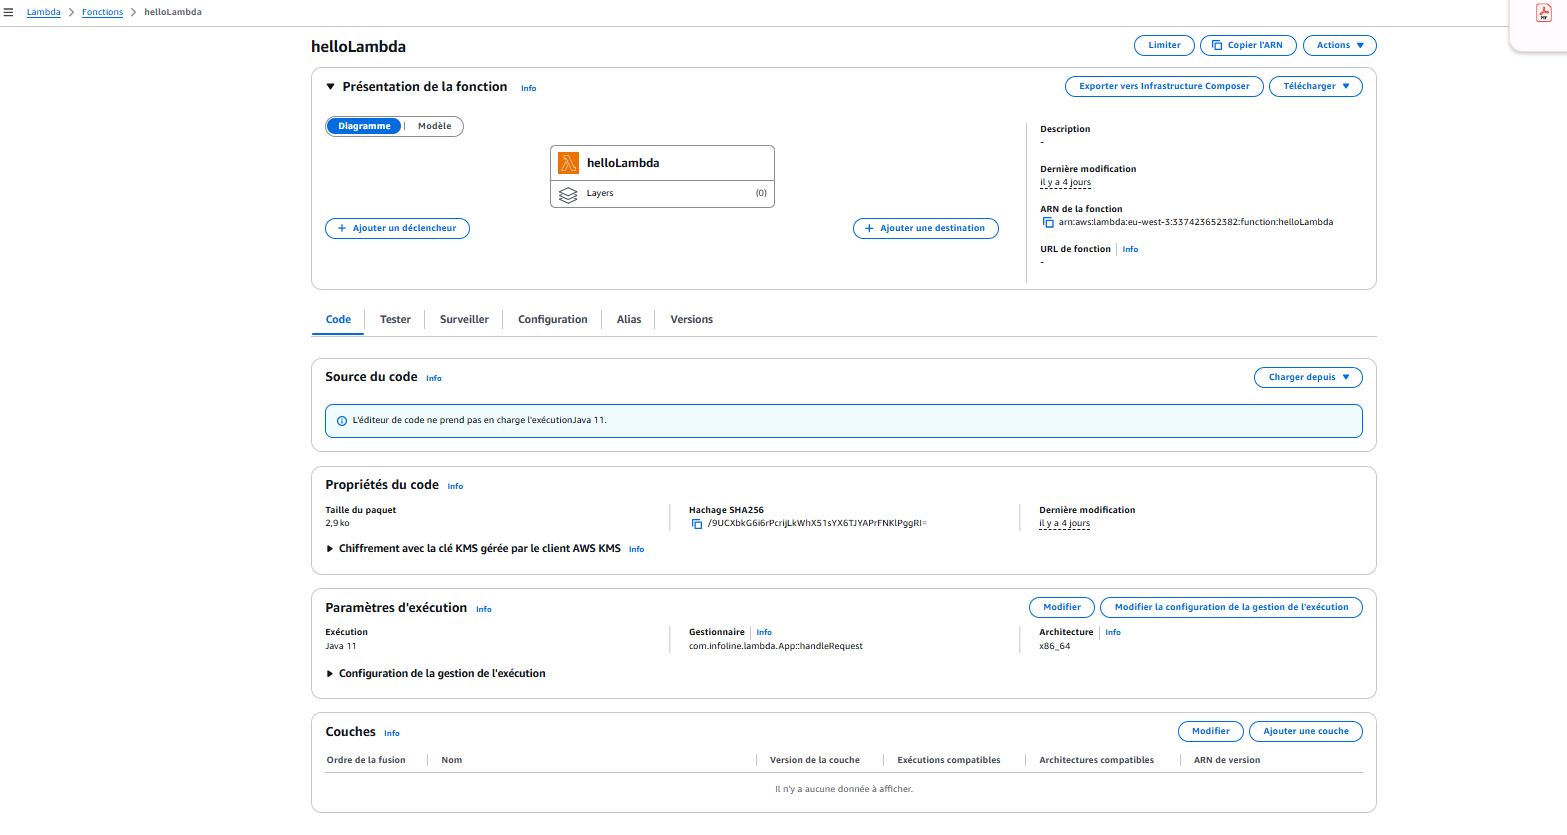Expand Chiffrement avec la clé KMS section
This screenshot has width=1567, height=835.
[x=330, y=549]
